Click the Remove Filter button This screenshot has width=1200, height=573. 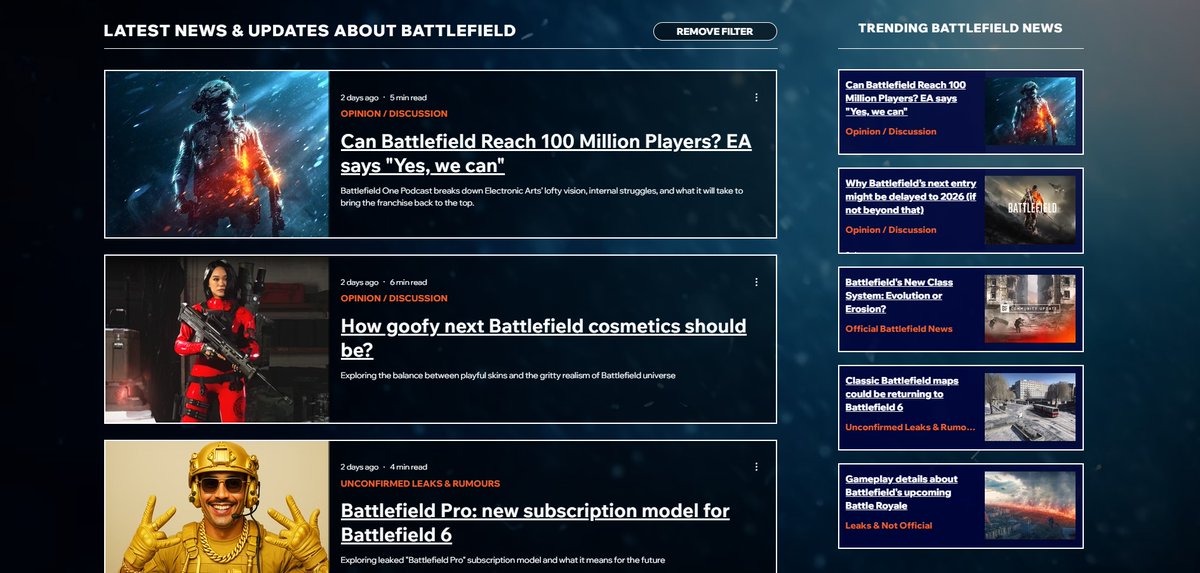tap(715, 31)
